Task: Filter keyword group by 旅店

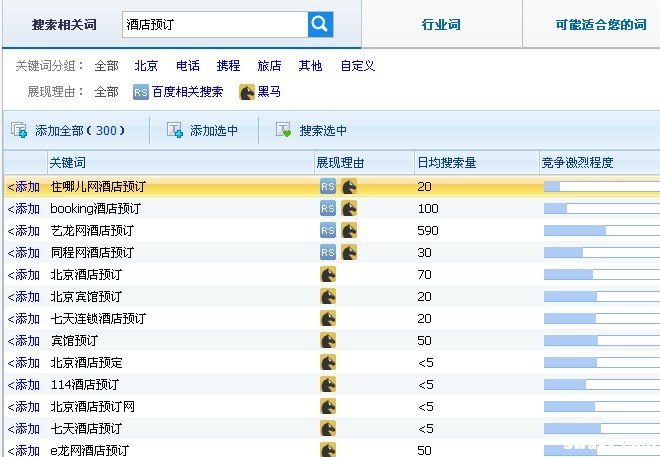Action: [x=269, y=66]
